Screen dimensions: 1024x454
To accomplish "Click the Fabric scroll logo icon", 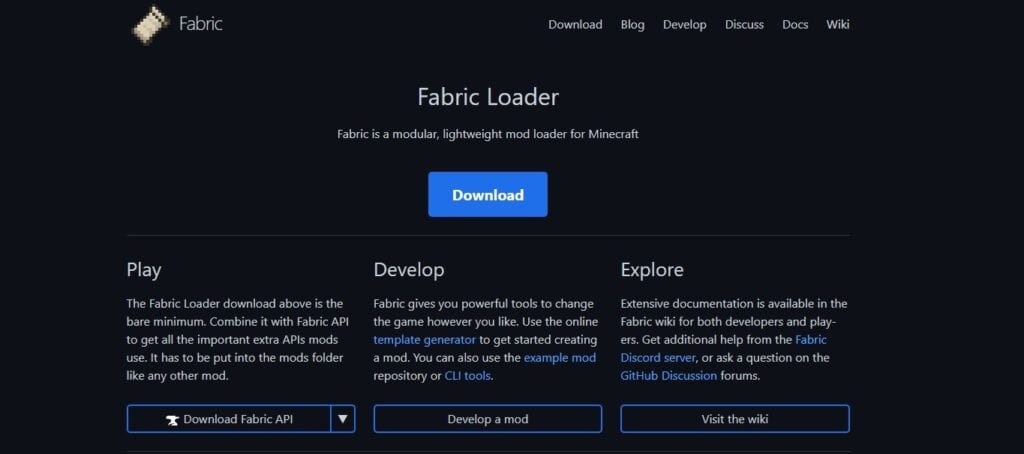I will click(151, 23).
